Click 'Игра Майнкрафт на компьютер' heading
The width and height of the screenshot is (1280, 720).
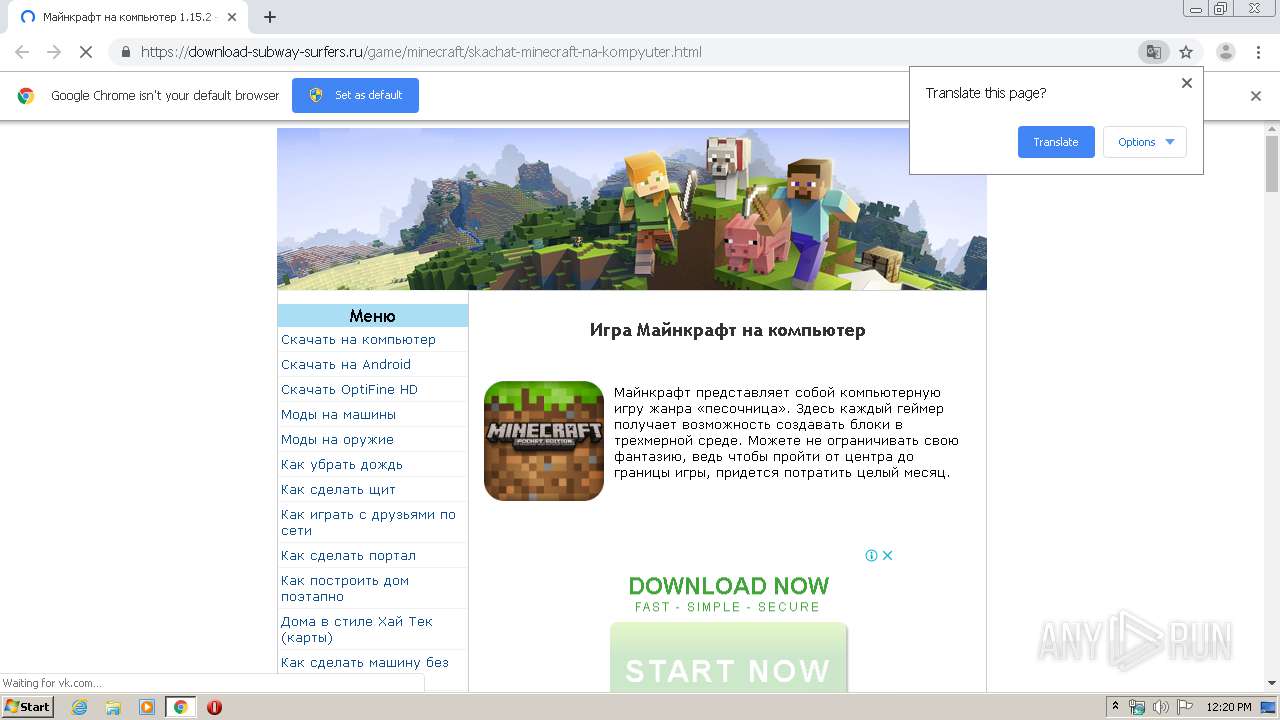[x=727, y=330]
